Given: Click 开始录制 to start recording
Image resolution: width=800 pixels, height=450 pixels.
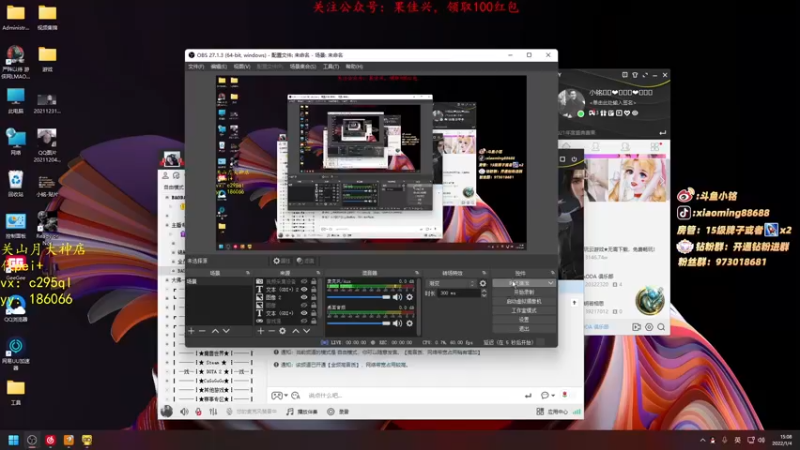Looking at the screenshot, I should pos(524,292).
